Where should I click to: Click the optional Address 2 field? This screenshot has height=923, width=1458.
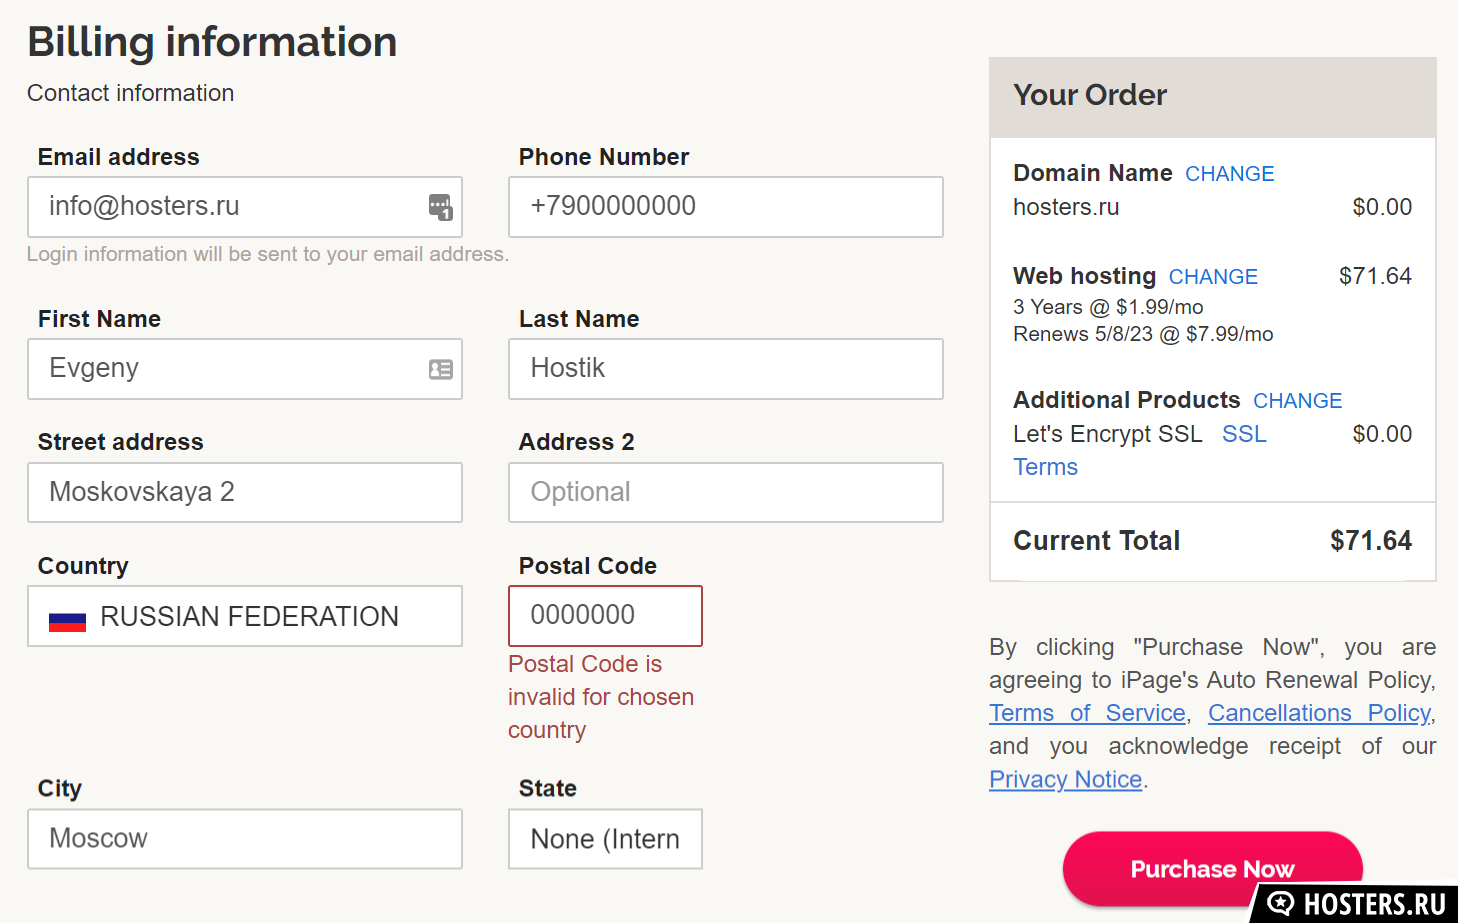click(726, 492)
